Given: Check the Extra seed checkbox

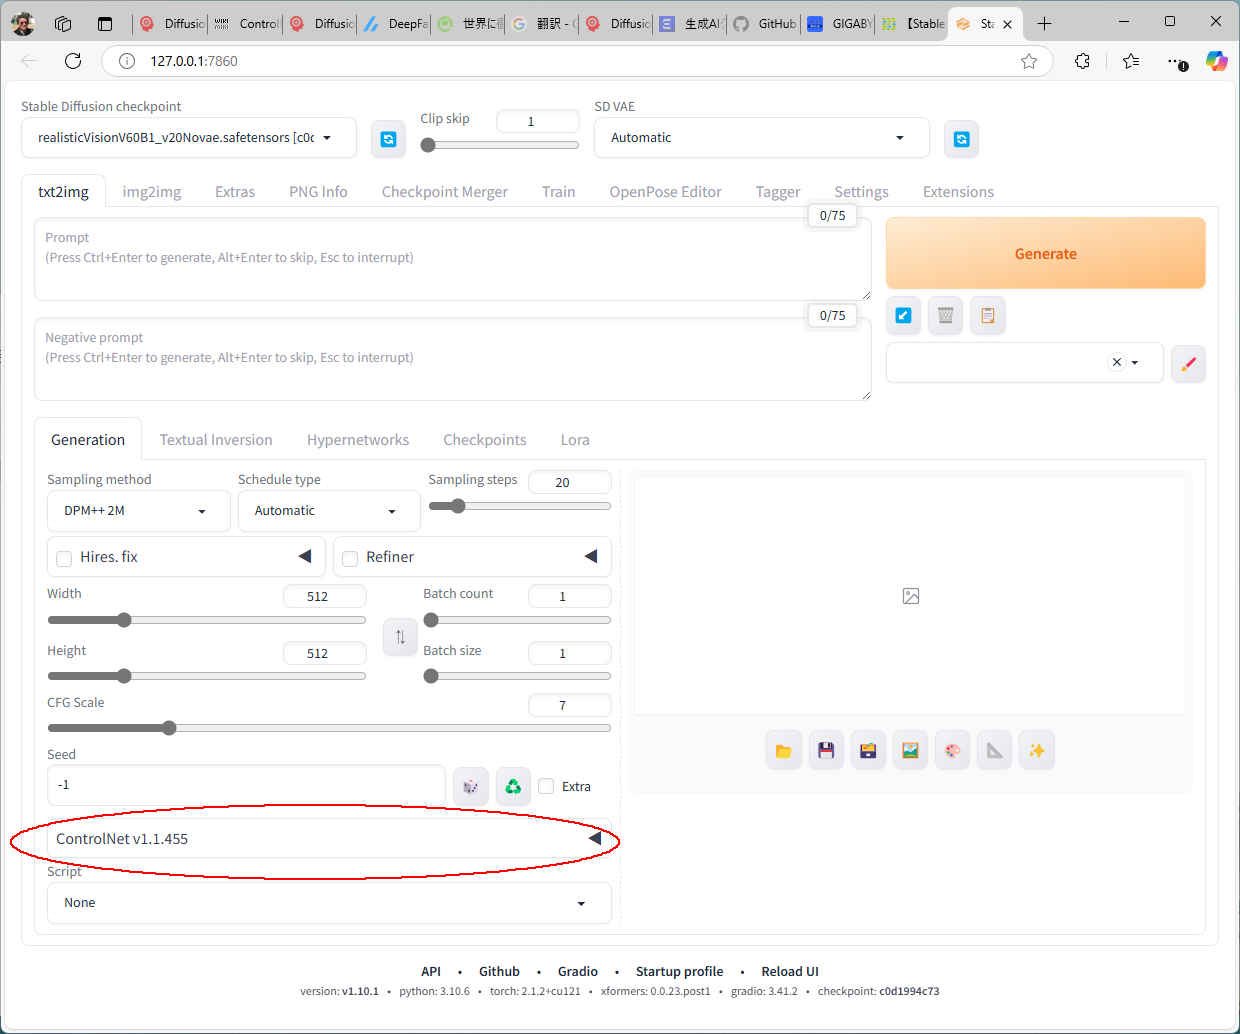Looking at the screenshot, I should [x=546, y=787].
